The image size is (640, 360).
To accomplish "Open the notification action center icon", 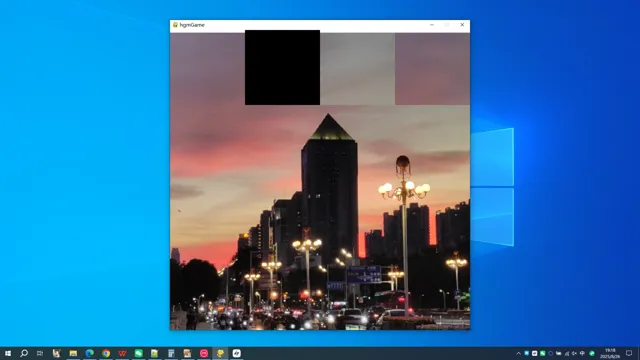I will pyautogui.click(x=629, y=353).
